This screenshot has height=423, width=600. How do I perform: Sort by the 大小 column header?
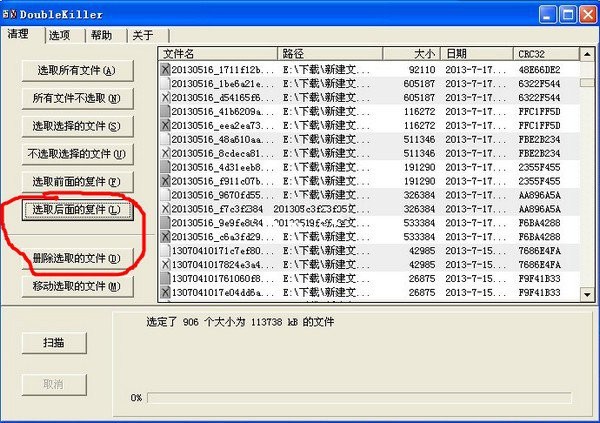pos(412,54)
